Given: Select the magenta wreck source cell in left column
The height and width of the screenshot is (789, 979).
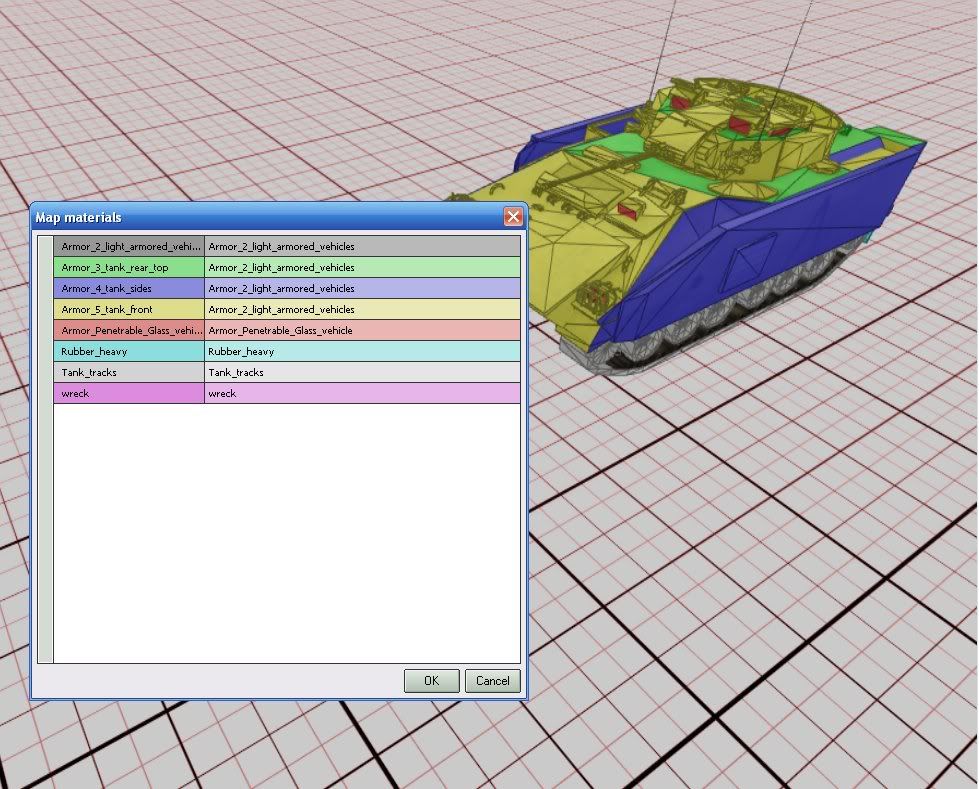Looking at the screenshot, I should click(130, 394).
